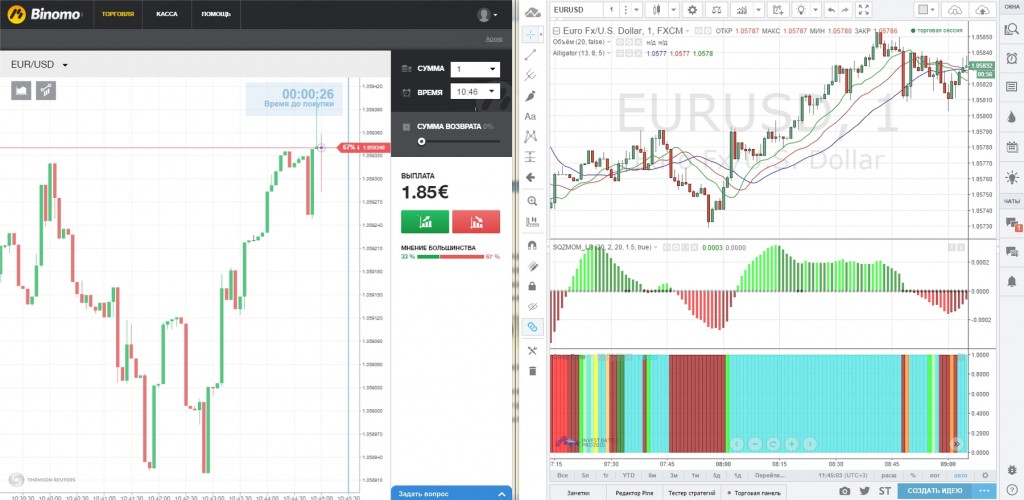Toggle the лог scale option
The width and height of the screenshot is (1024, 500).
tap(936, 475)
